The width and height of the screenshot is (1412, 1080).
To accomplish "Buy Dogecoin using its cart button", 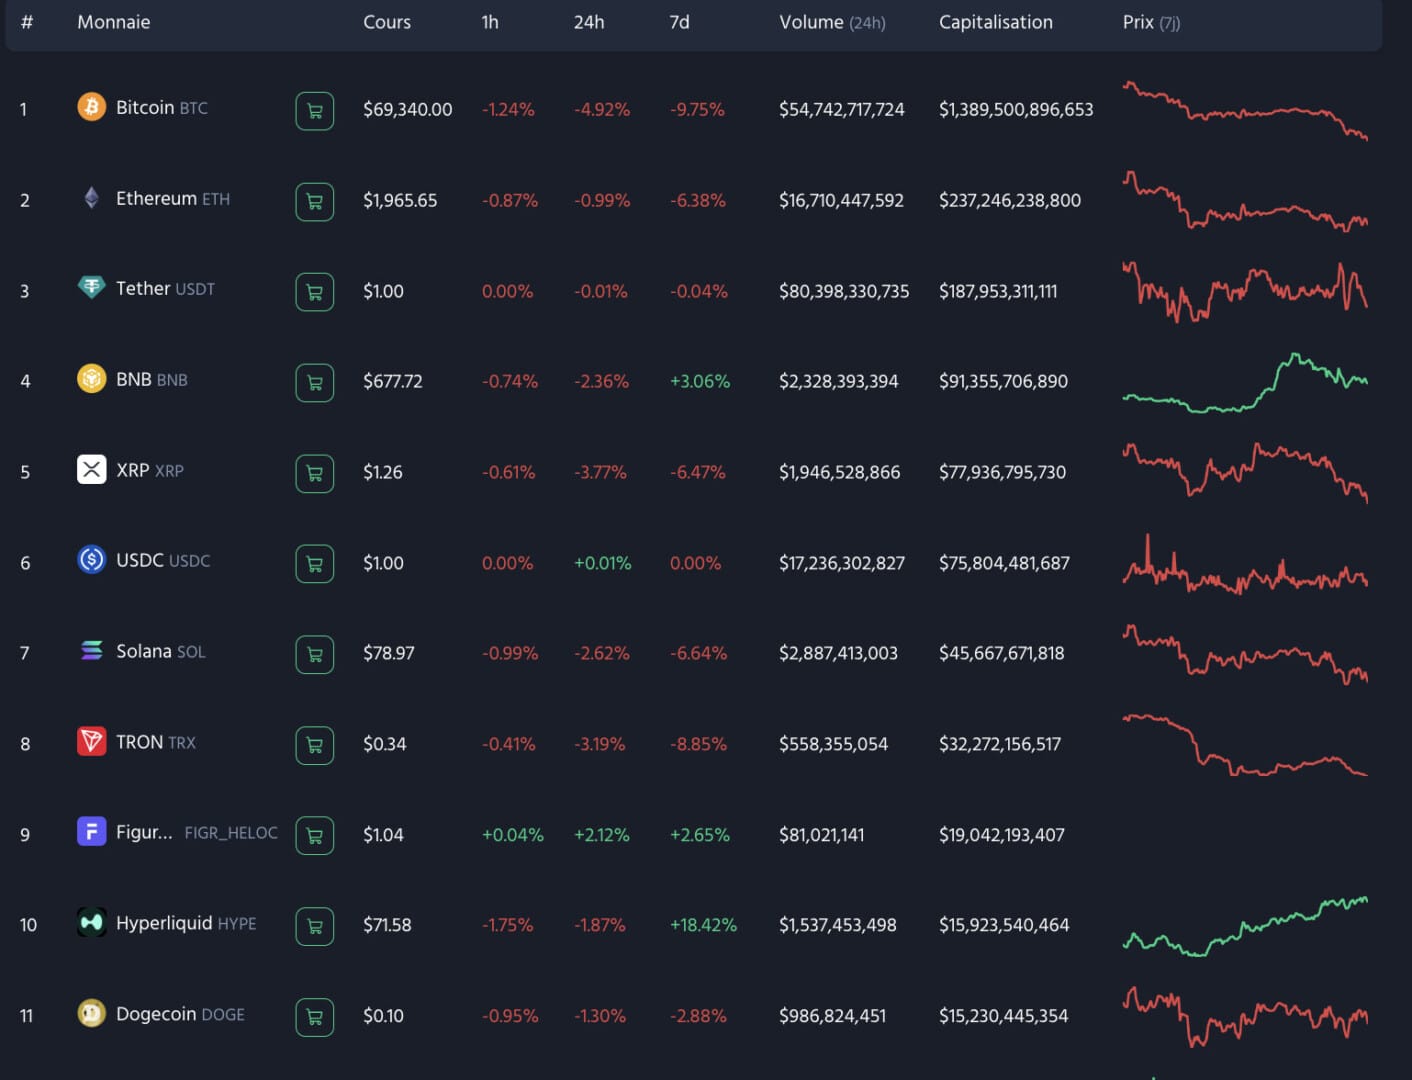I will pos(314,1018).
